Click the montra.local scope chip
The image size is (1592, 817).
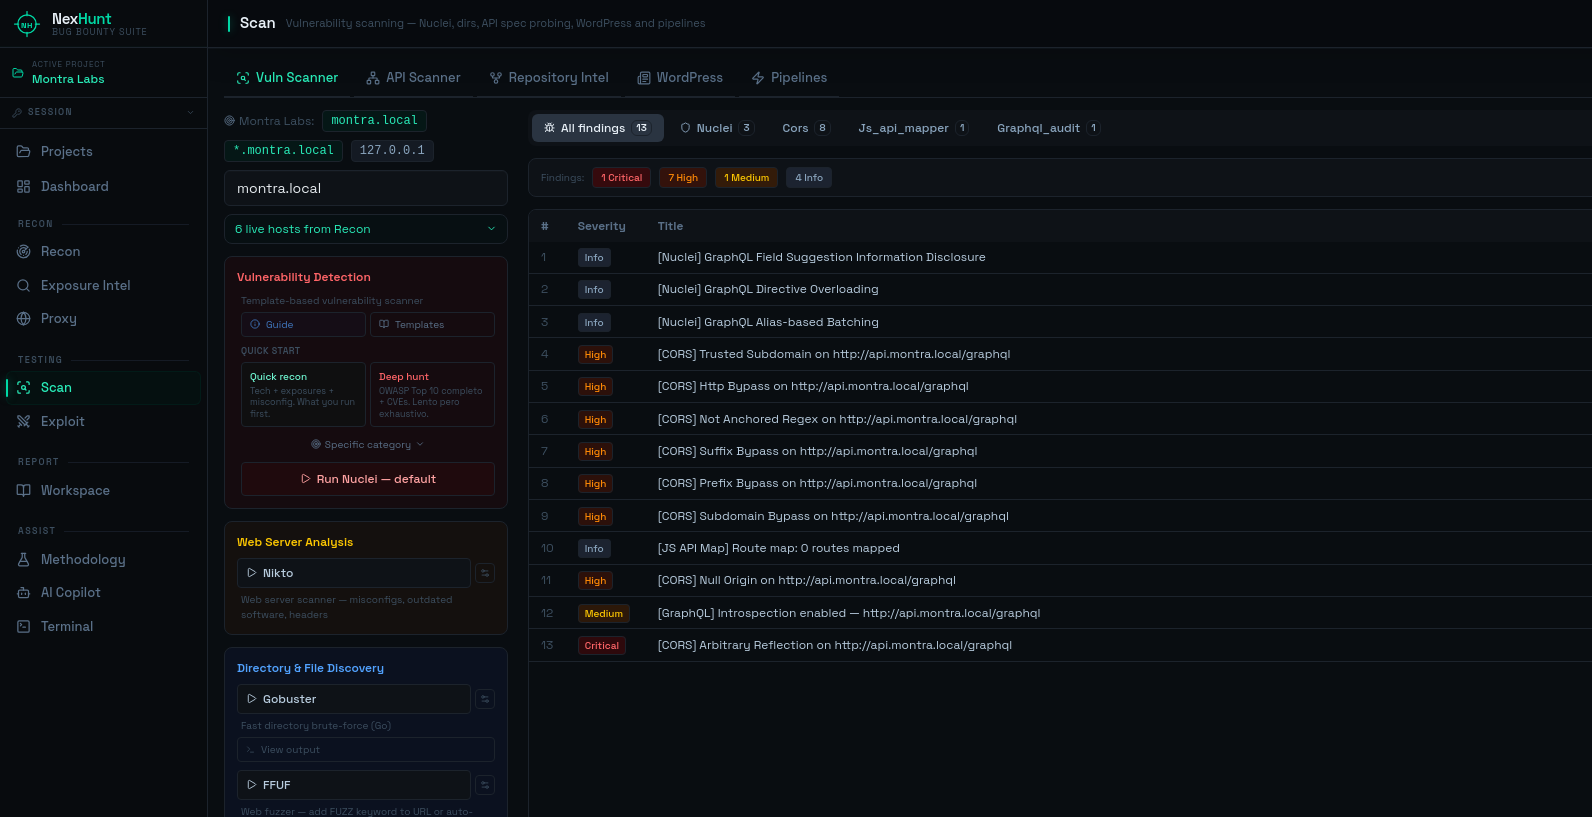tap(374, 121)
